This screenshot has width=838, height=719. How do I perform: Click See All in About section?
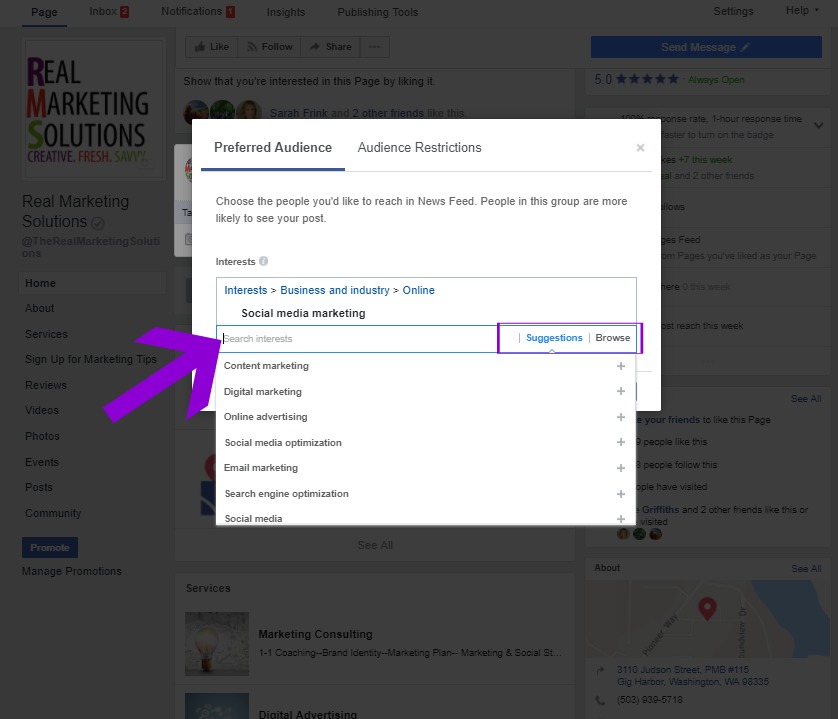[806, 569]
